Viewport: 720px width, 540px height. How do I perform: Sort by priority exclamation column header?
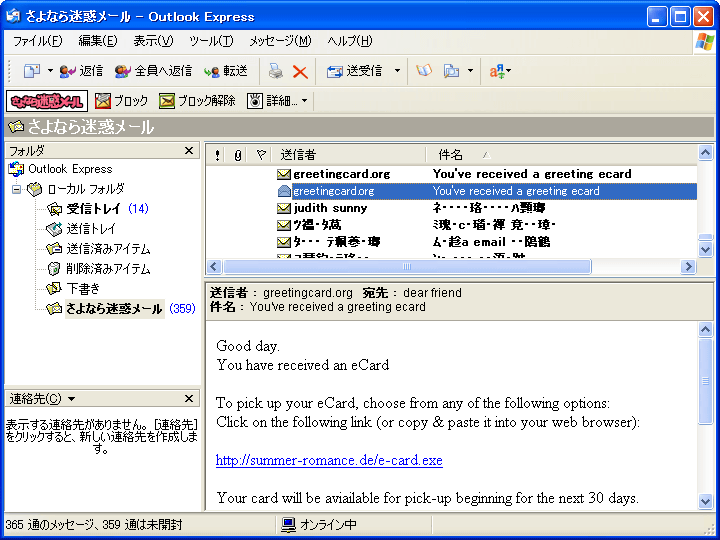(217, 155)
